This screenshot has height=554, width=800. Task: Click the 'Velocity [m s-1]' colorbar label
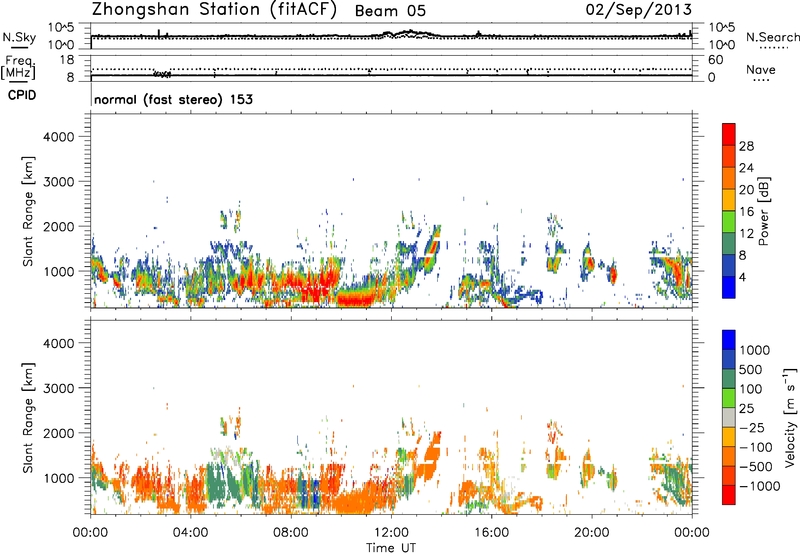click(x=790, y=417)
